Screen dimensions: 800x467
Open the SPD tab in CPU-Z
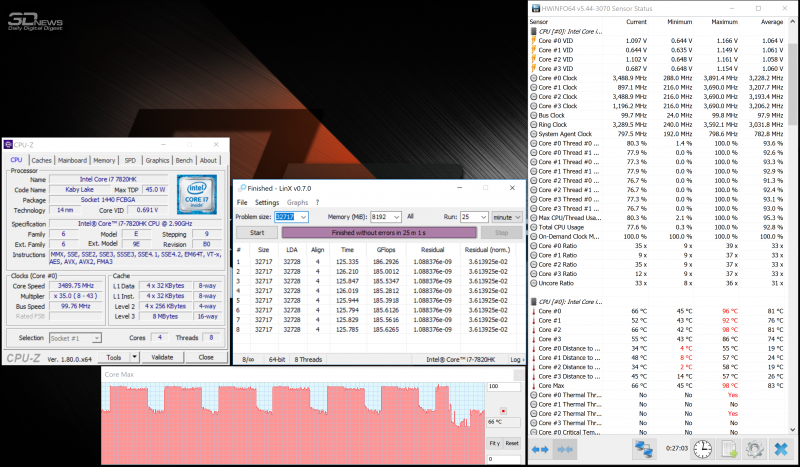130,160
